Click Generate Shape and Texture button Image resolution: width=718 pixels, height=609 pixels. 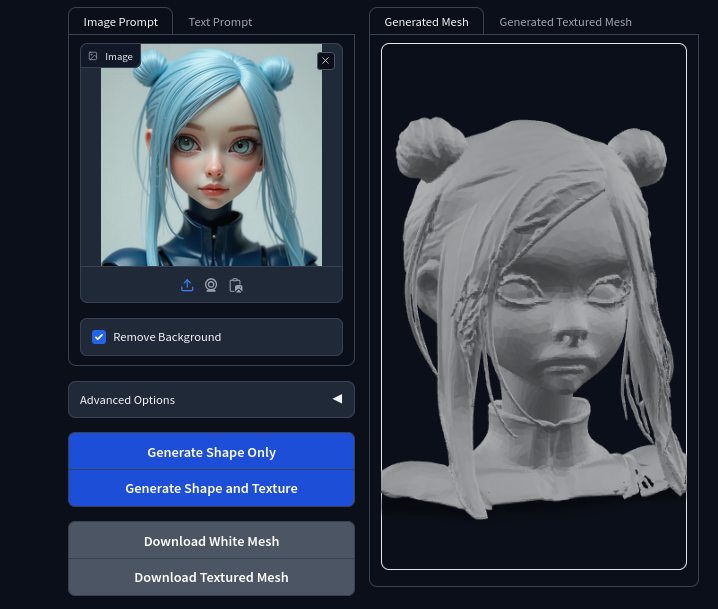tap(212, 488)
